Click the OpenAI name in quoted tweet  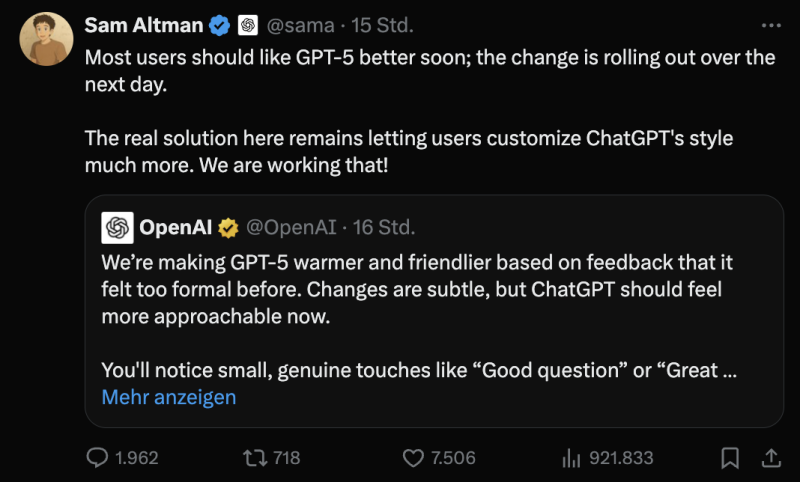(173, 228)
